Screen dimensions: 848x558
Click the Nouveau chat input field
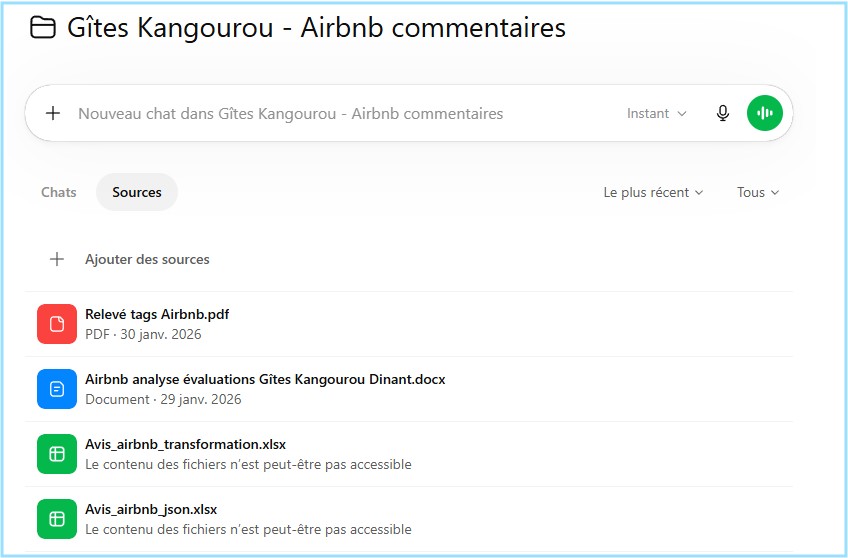tap(291, 114)
